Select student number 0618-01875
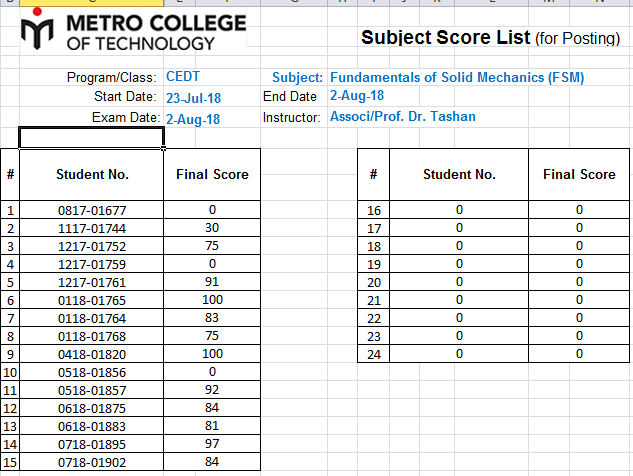 click(x=92, y=408)
